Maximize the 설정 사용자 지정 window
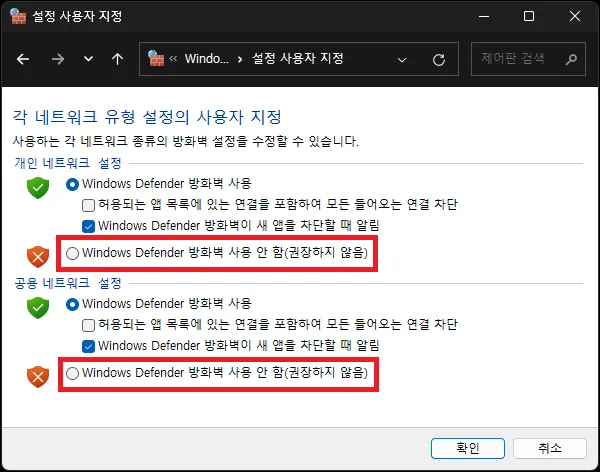 529,16
